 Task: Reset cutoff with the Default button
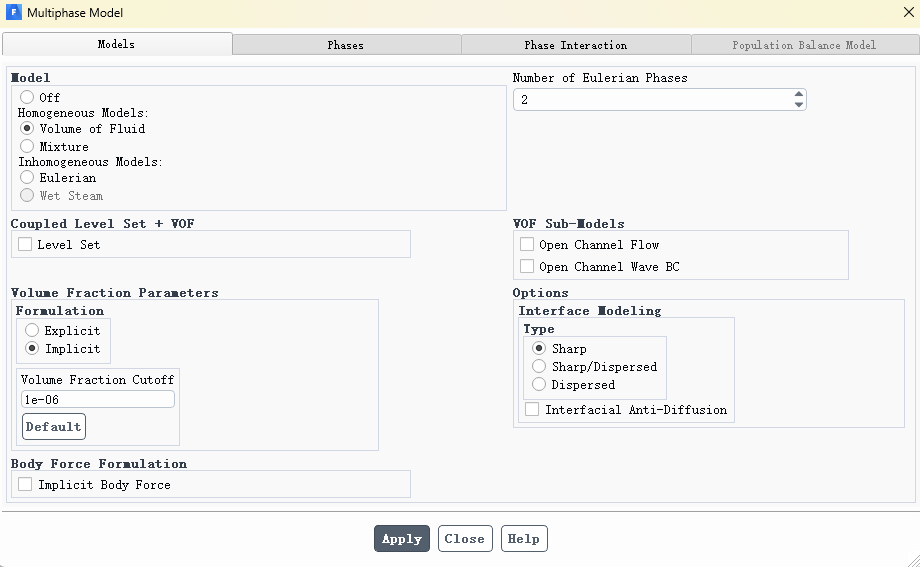[x=53, y=427]
